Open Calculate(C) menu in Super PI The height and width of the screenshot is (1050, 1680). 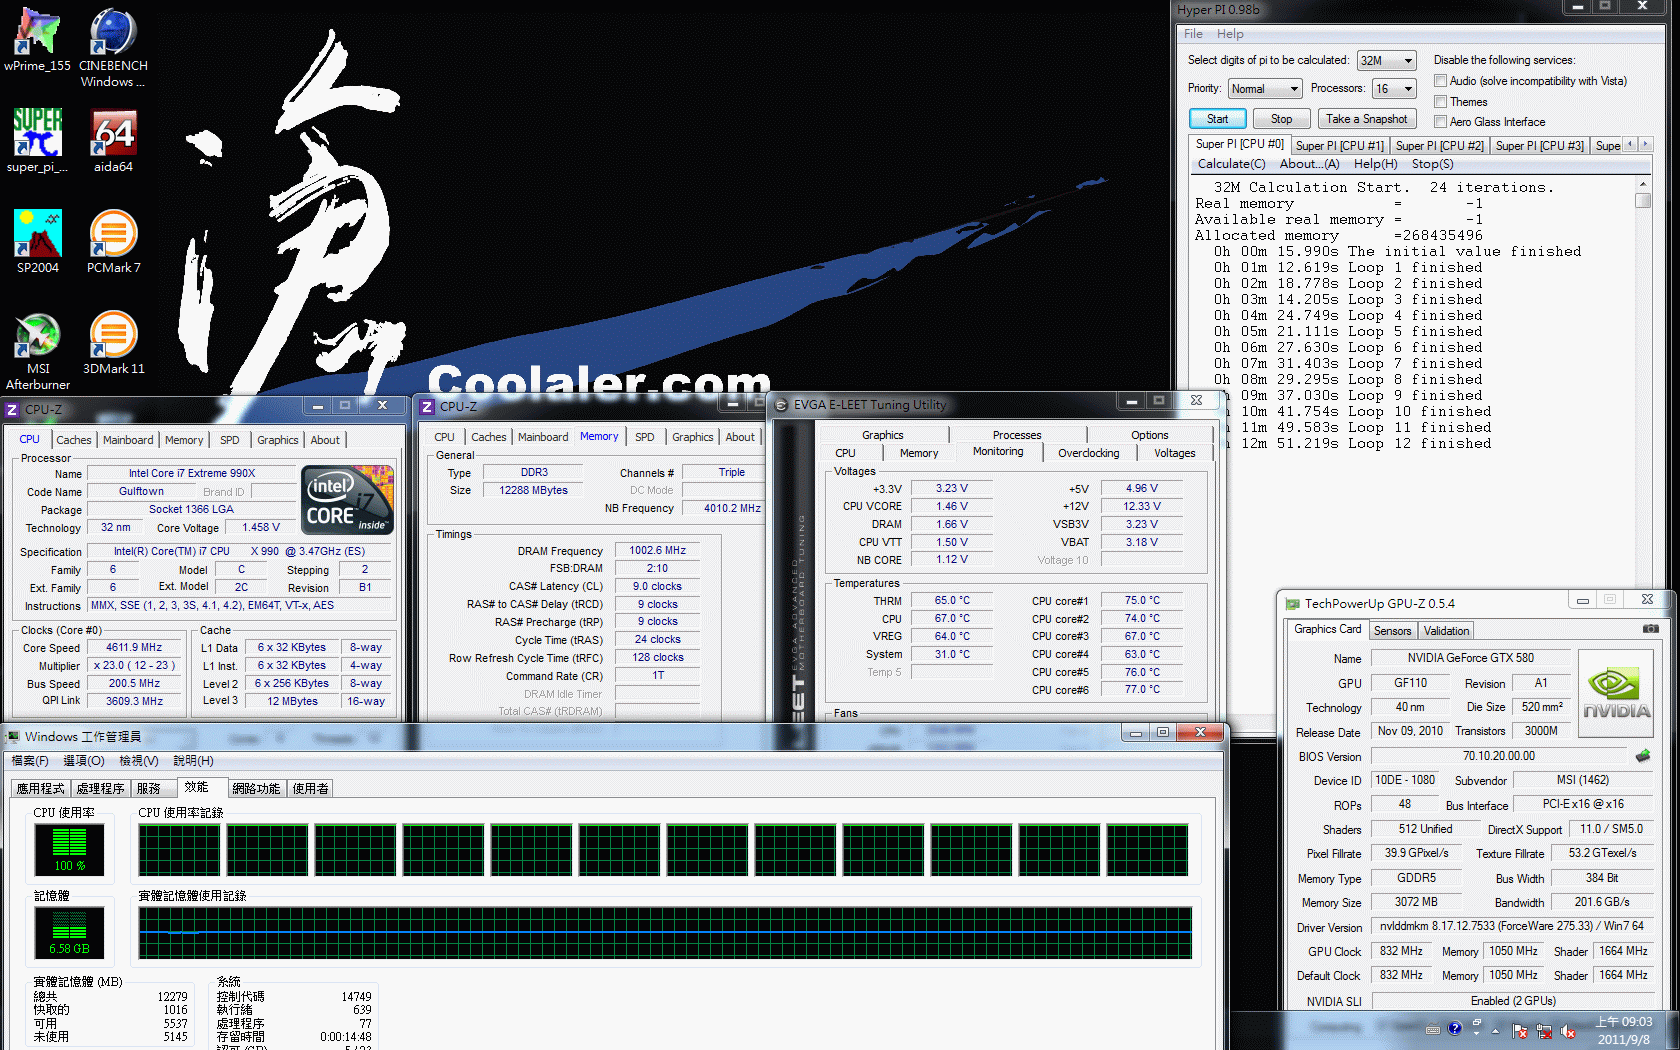(1231, 164)
